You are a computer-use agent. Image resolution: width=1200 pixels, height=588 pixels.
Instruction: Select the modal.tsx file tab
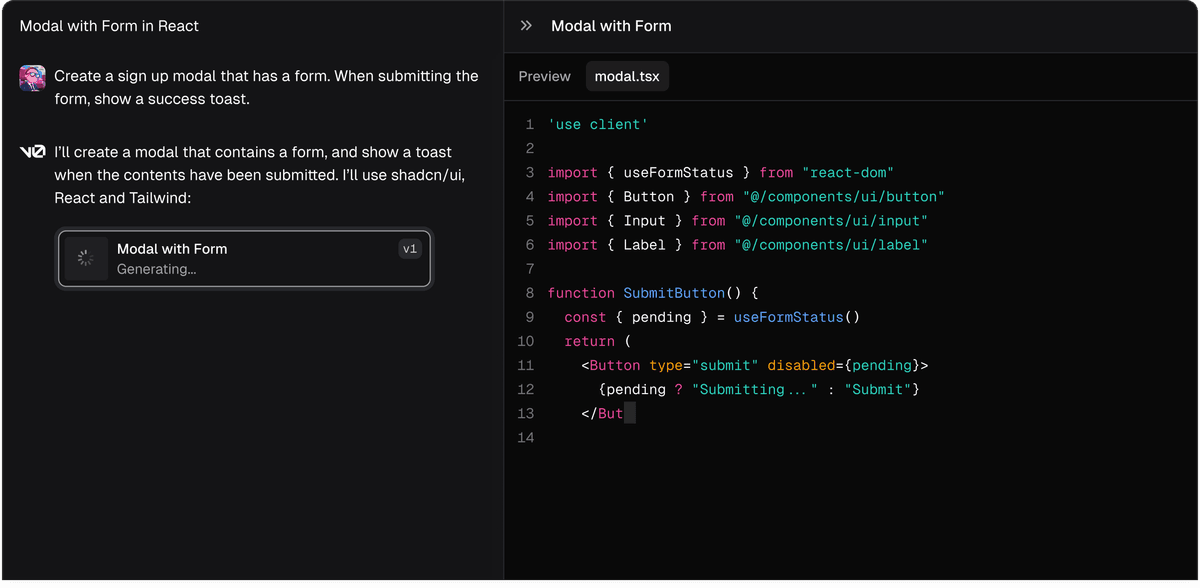point(627,76)
